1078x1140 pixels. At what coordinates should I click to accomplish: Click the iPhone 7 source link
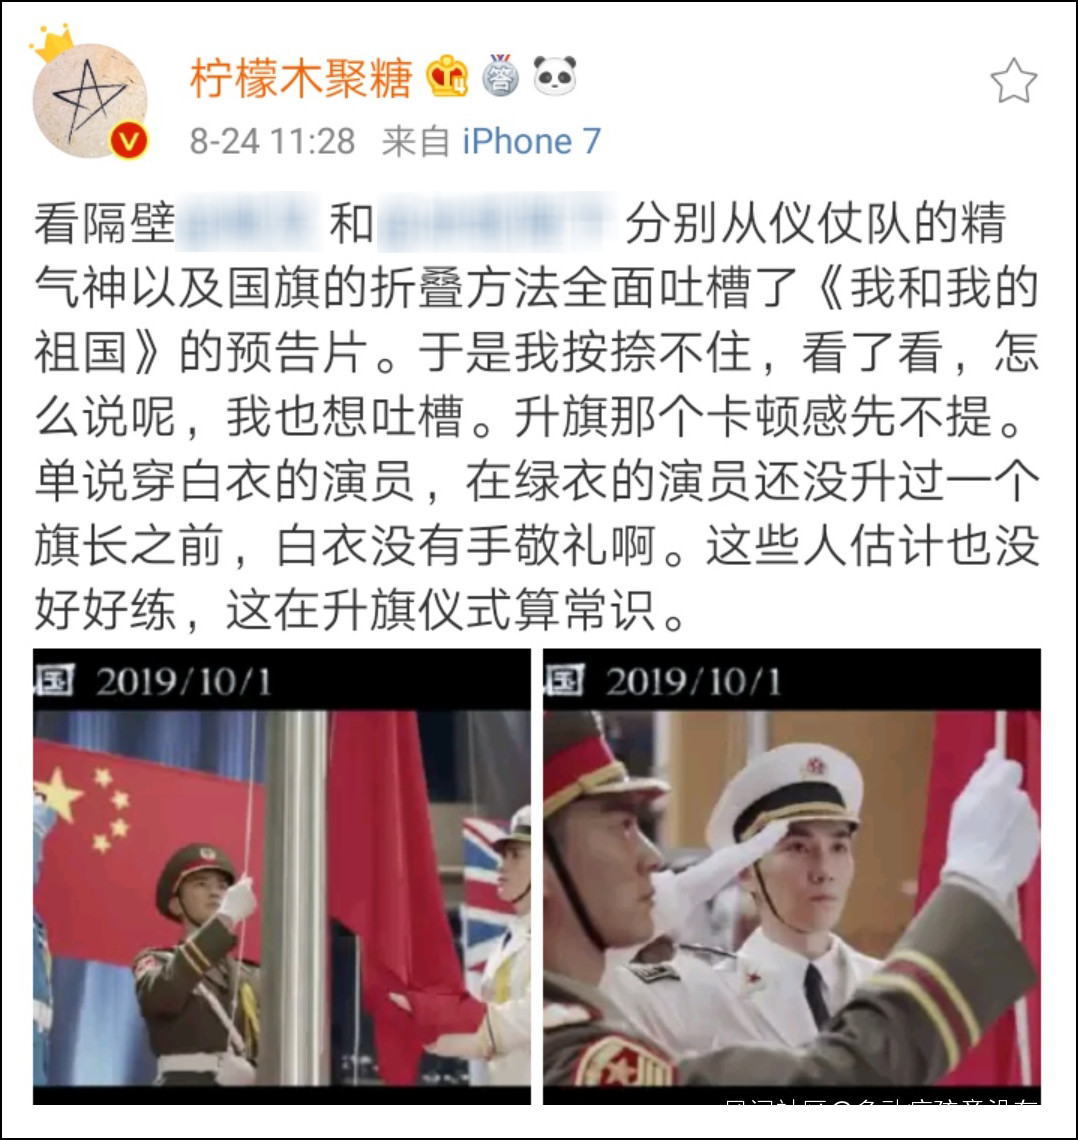coord(532,141)
